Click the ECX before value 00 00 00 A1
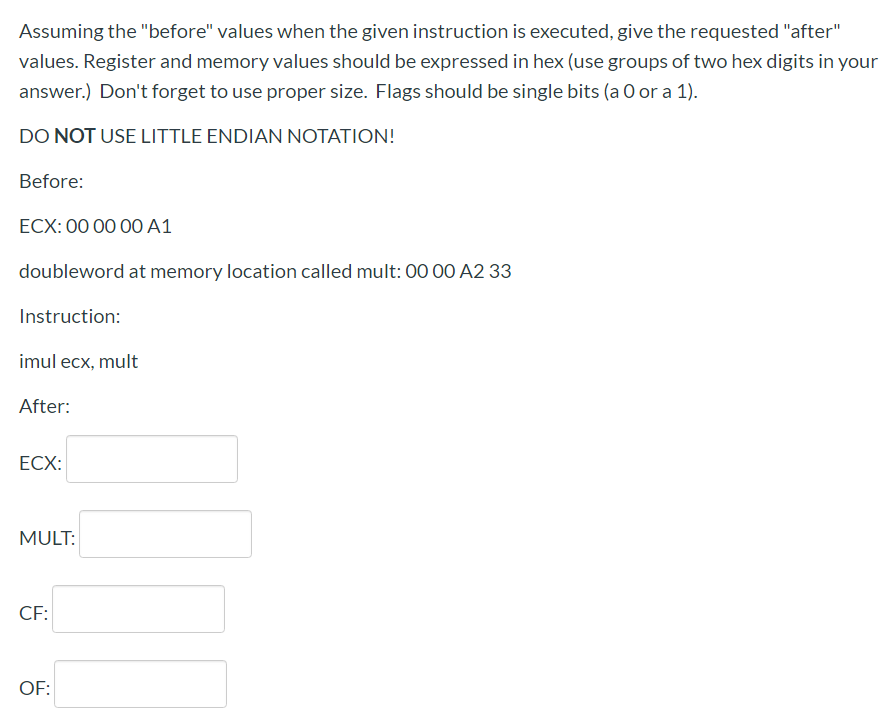The image size is (880, 723). pos(95,226)
